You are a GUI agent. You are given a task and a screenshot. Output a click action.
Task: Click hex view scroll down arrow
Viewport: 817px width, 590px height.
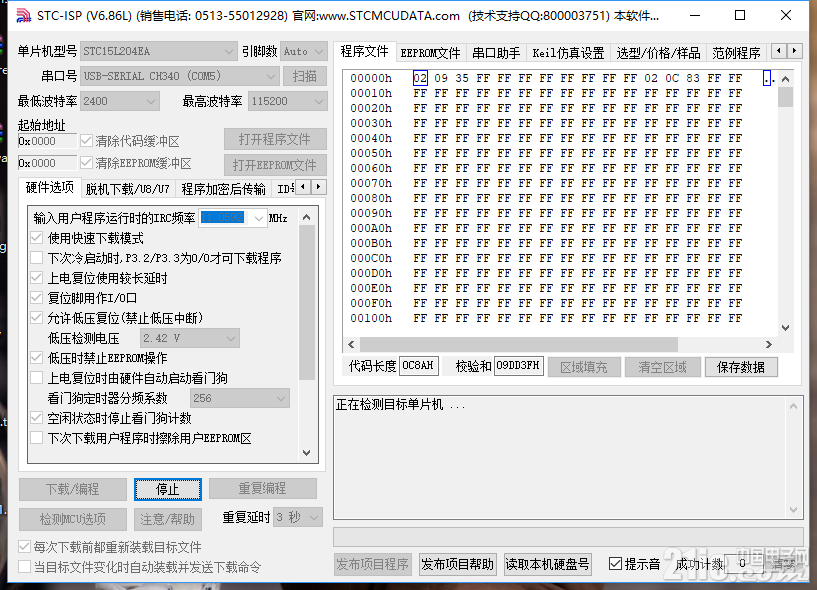coord(786,328)
